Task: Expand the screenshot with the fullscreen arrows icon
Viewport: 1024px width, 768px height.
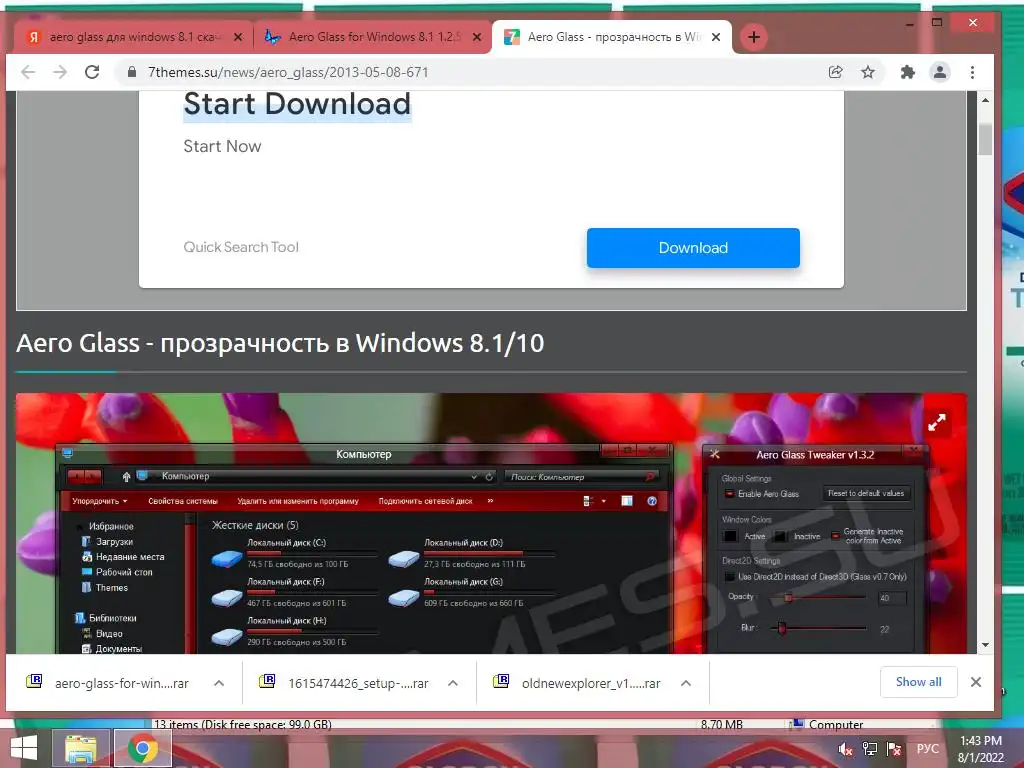Action: click(936, 423)
